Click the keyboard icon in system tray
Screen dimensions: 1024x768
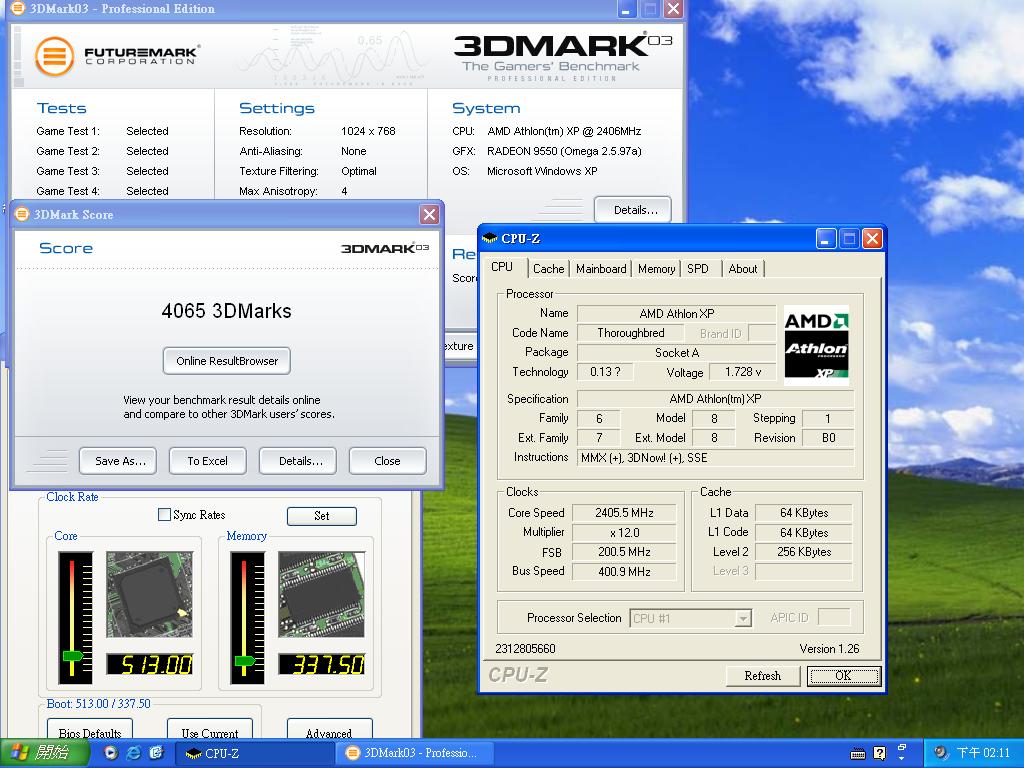[x=858, y=753]
